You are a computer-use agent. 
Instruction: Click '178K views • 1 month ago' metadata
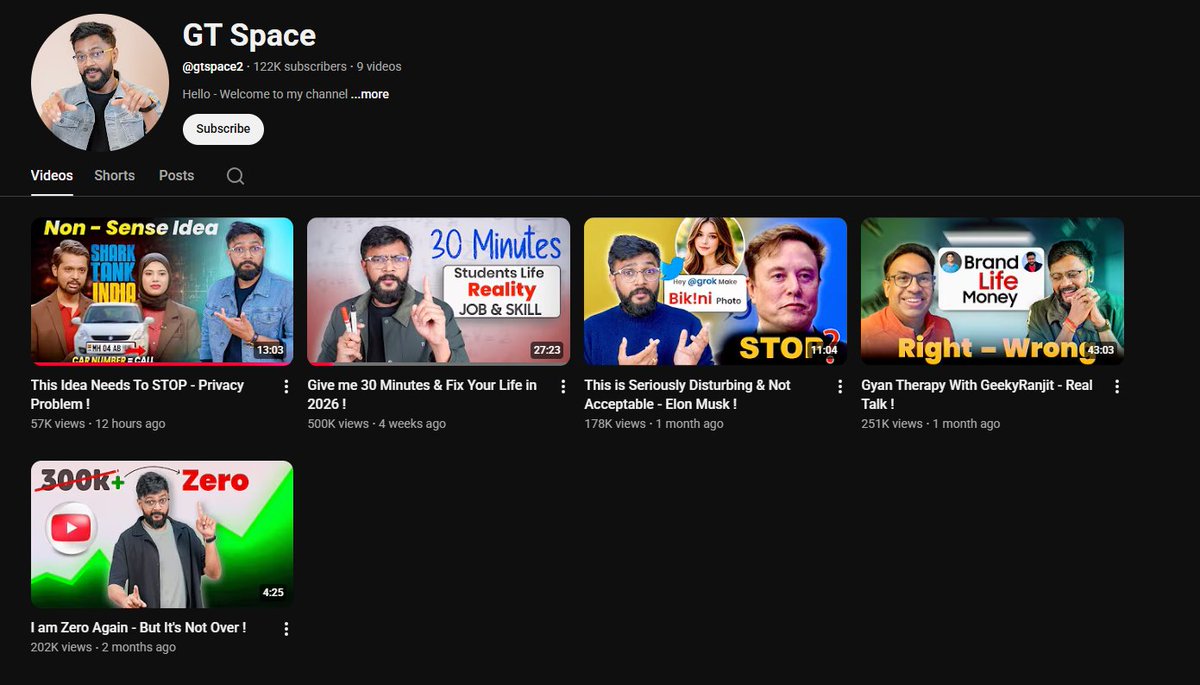click(653, 424)
